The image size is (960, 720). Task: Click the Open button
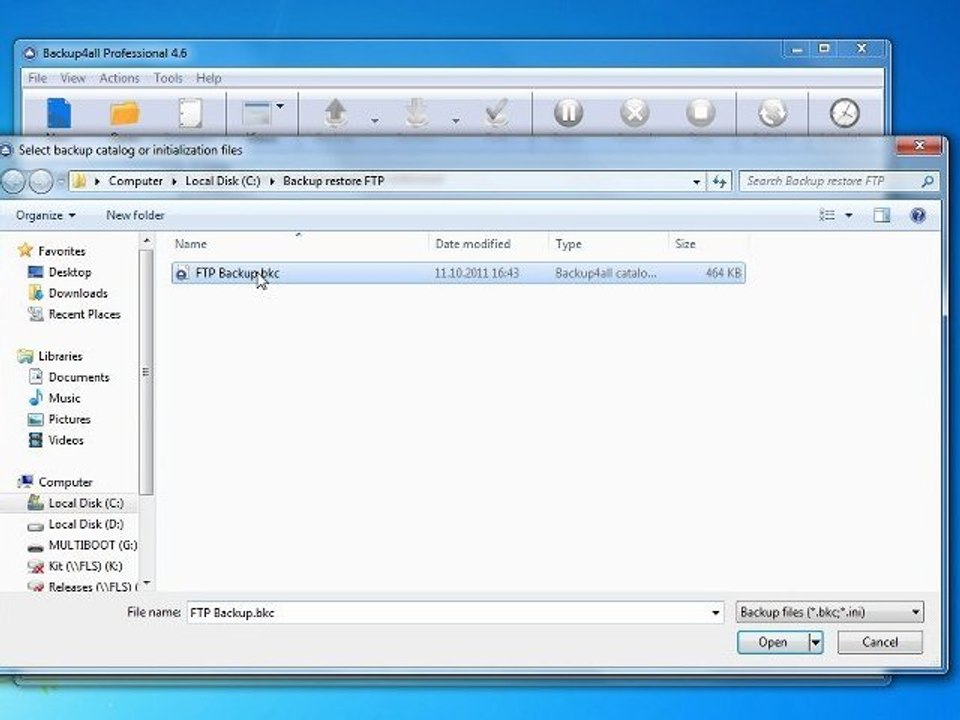[773, 642]
